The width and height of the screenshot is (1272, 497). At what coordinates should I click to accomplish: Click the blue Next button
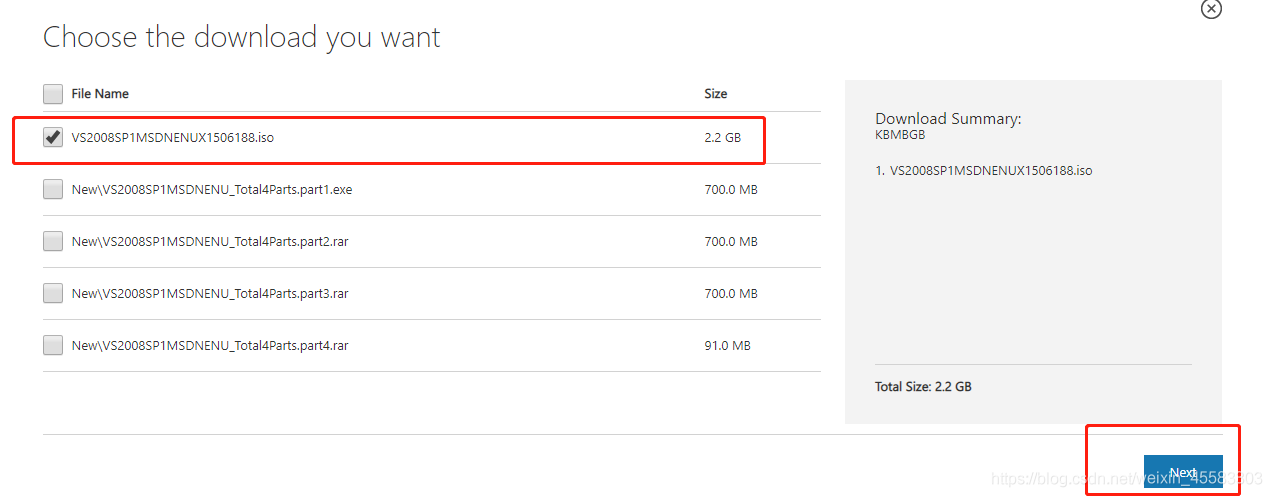click(x=1183, y=472)
